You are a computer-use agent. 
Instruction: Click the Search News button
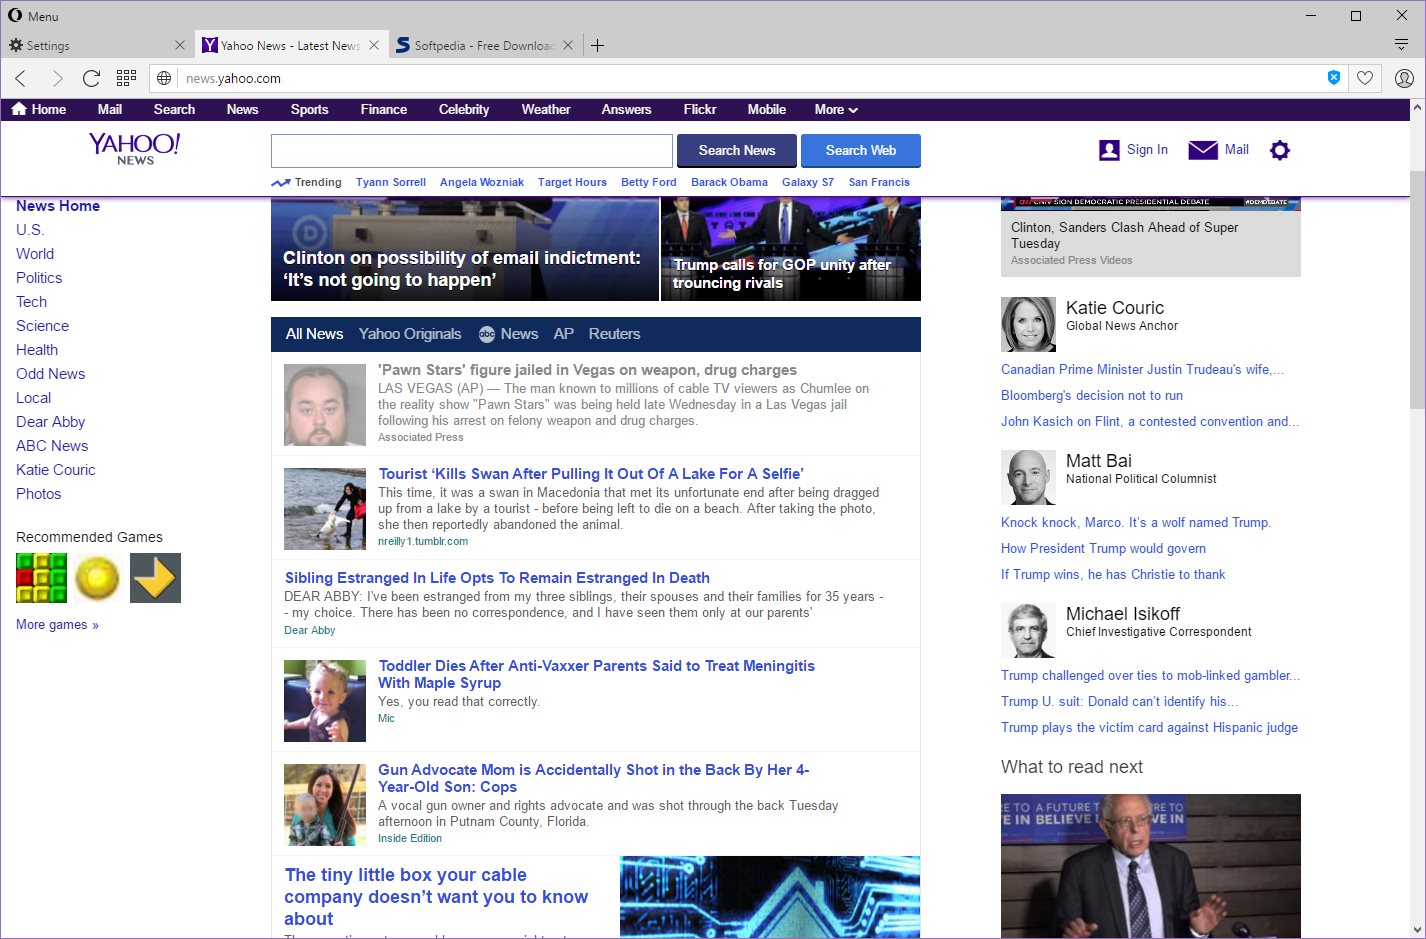click(737, 151)
